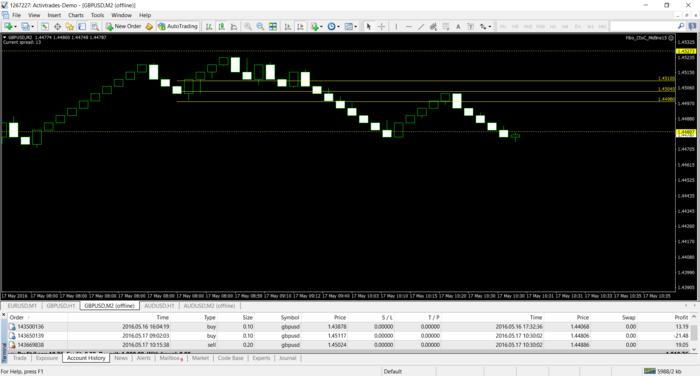
Task: Select the Crosshair tool icon
Action: (381, 27)
